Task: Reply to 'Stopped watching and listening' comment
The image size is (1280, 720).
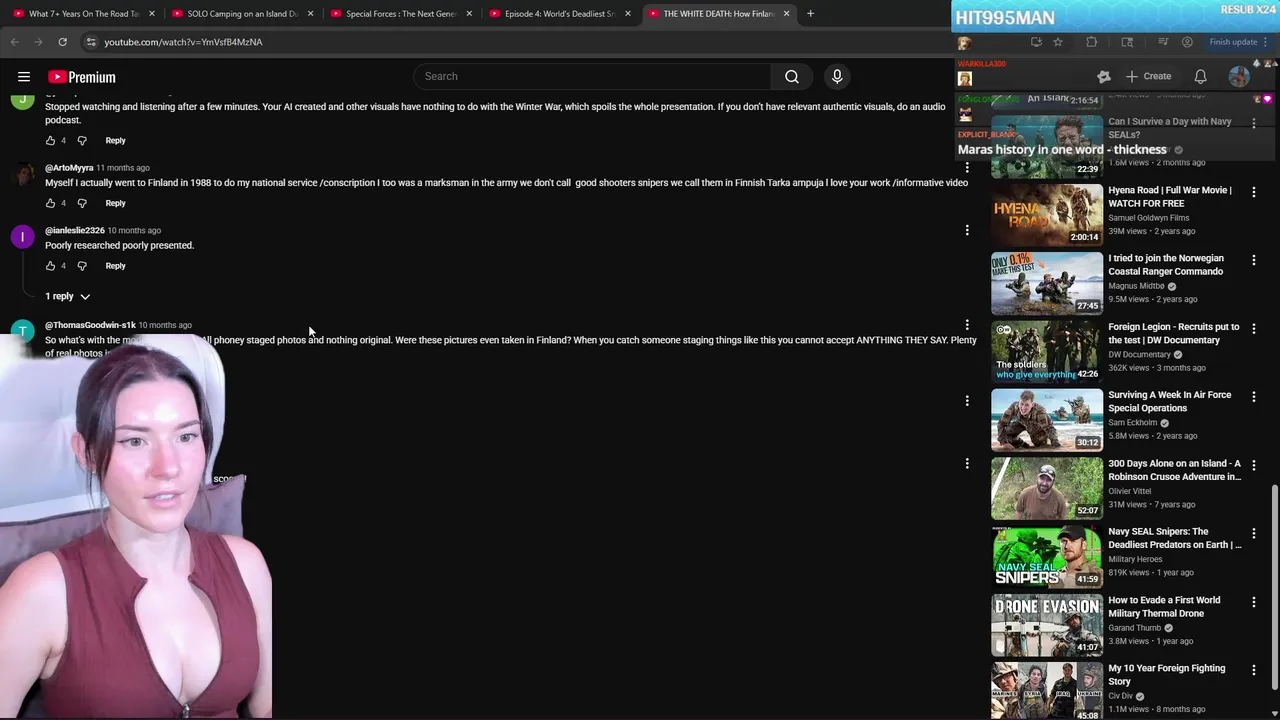Action: click(x=115, y=141)
